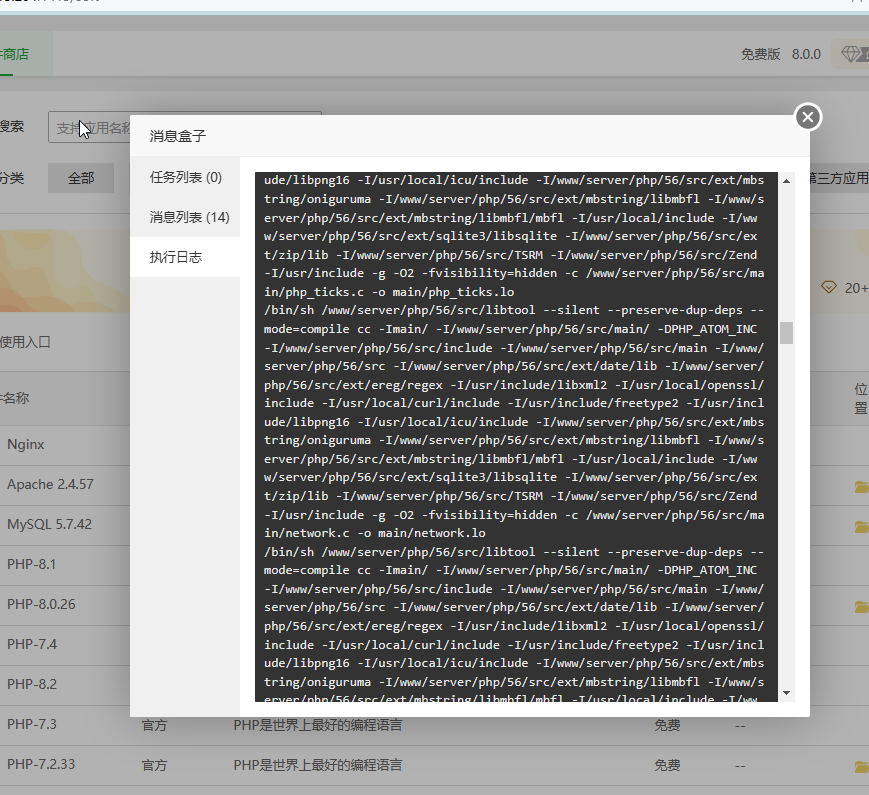Click the 第三方应用 category on the right

pos(839,178)
